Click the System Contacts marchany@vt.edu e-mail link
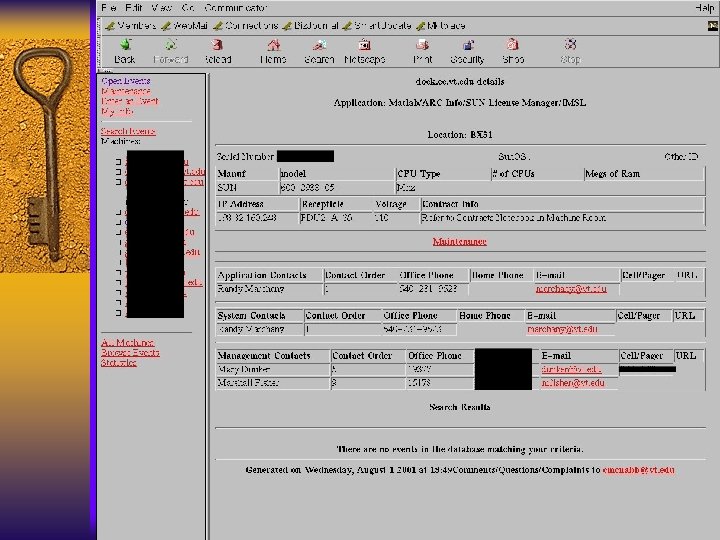Screen dimensions: 720x540 [x=562, y=329]
